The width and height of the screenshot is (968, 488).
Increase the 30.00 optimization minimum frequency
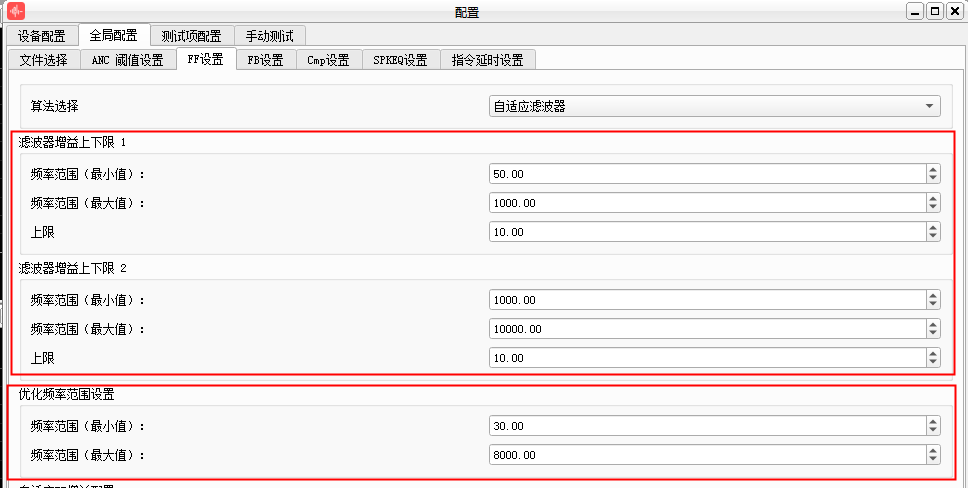[x=933, y=421]
